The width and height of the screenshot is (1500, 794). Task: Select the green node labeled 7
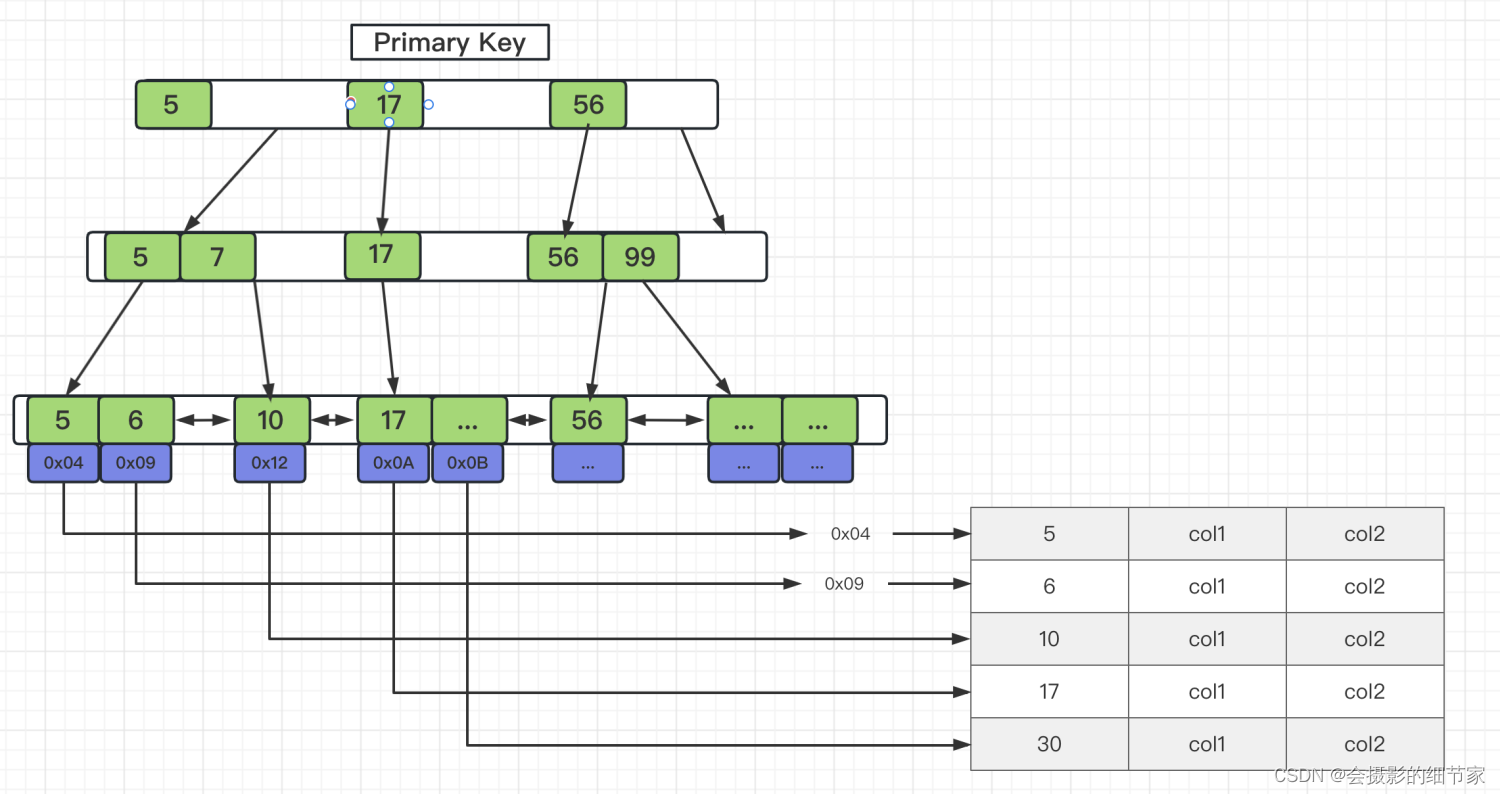coord(218,257)
